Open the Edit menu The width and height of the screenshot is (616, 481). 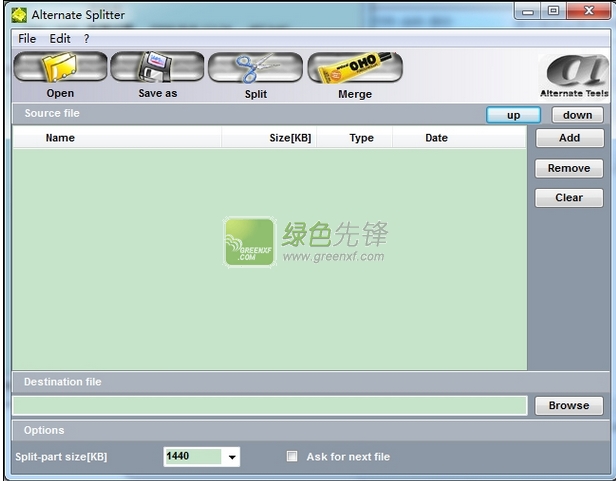point(60,39)
